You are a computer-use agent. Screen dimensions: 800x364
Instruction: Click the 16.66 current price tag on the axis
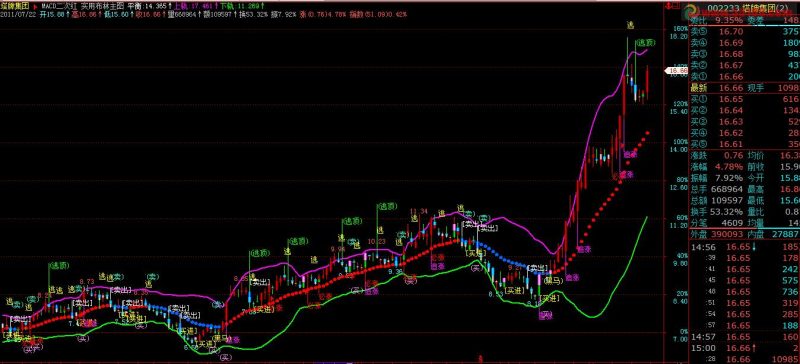pyautogui.click(x=677, y=70)
